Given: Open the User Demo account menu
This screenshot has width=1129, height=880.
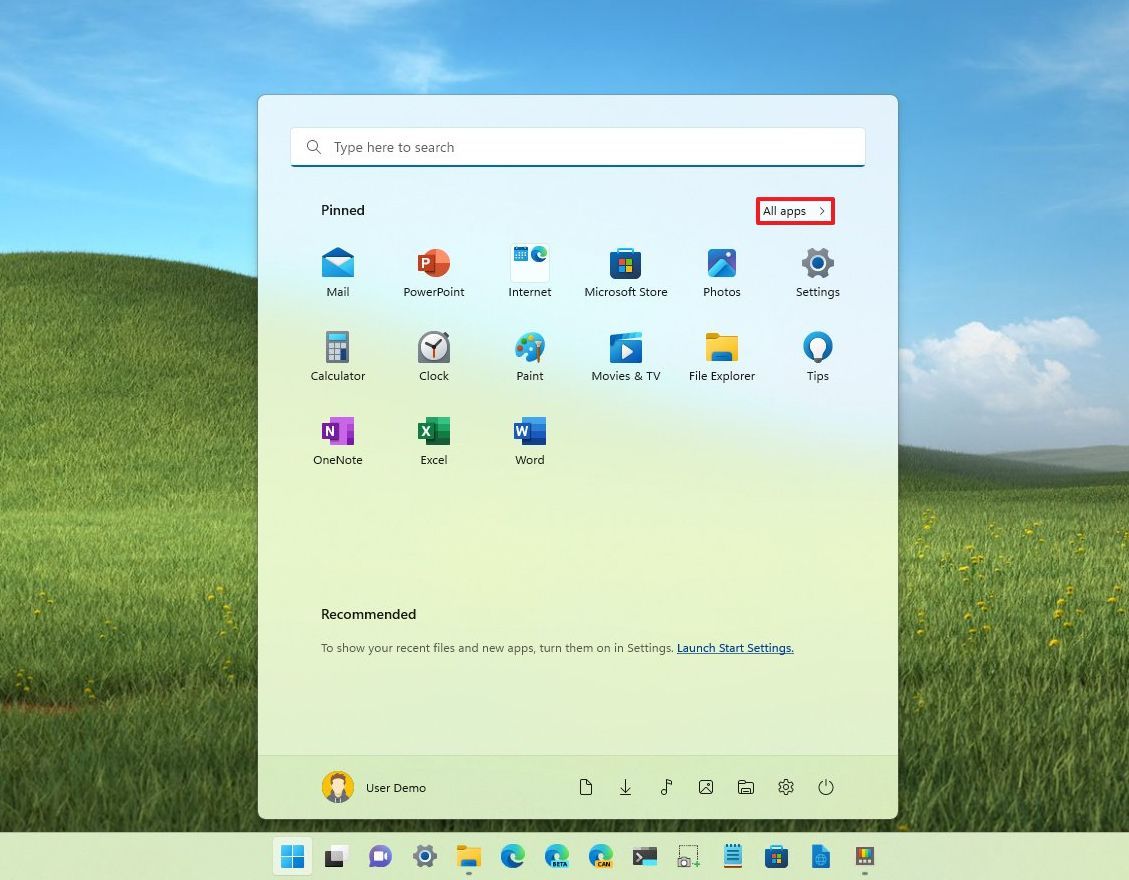Looking at the screenshot, I should point(373,787).
